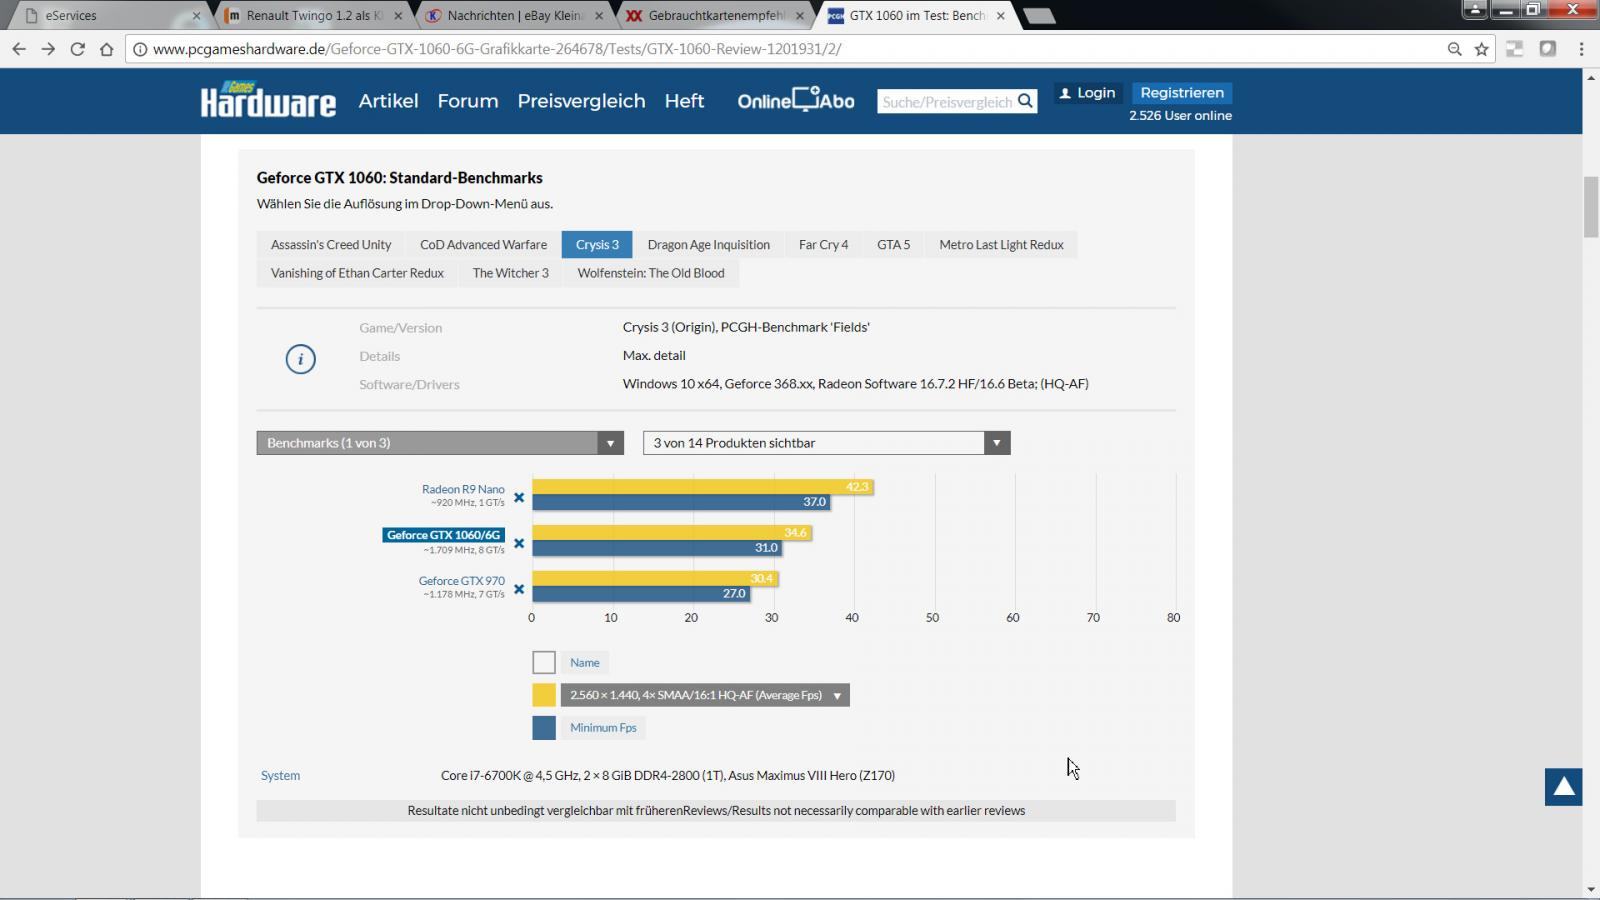Open the Heft navigation link
The width and height of the screenshot is (1600, 900).
[x=684, y=101]
